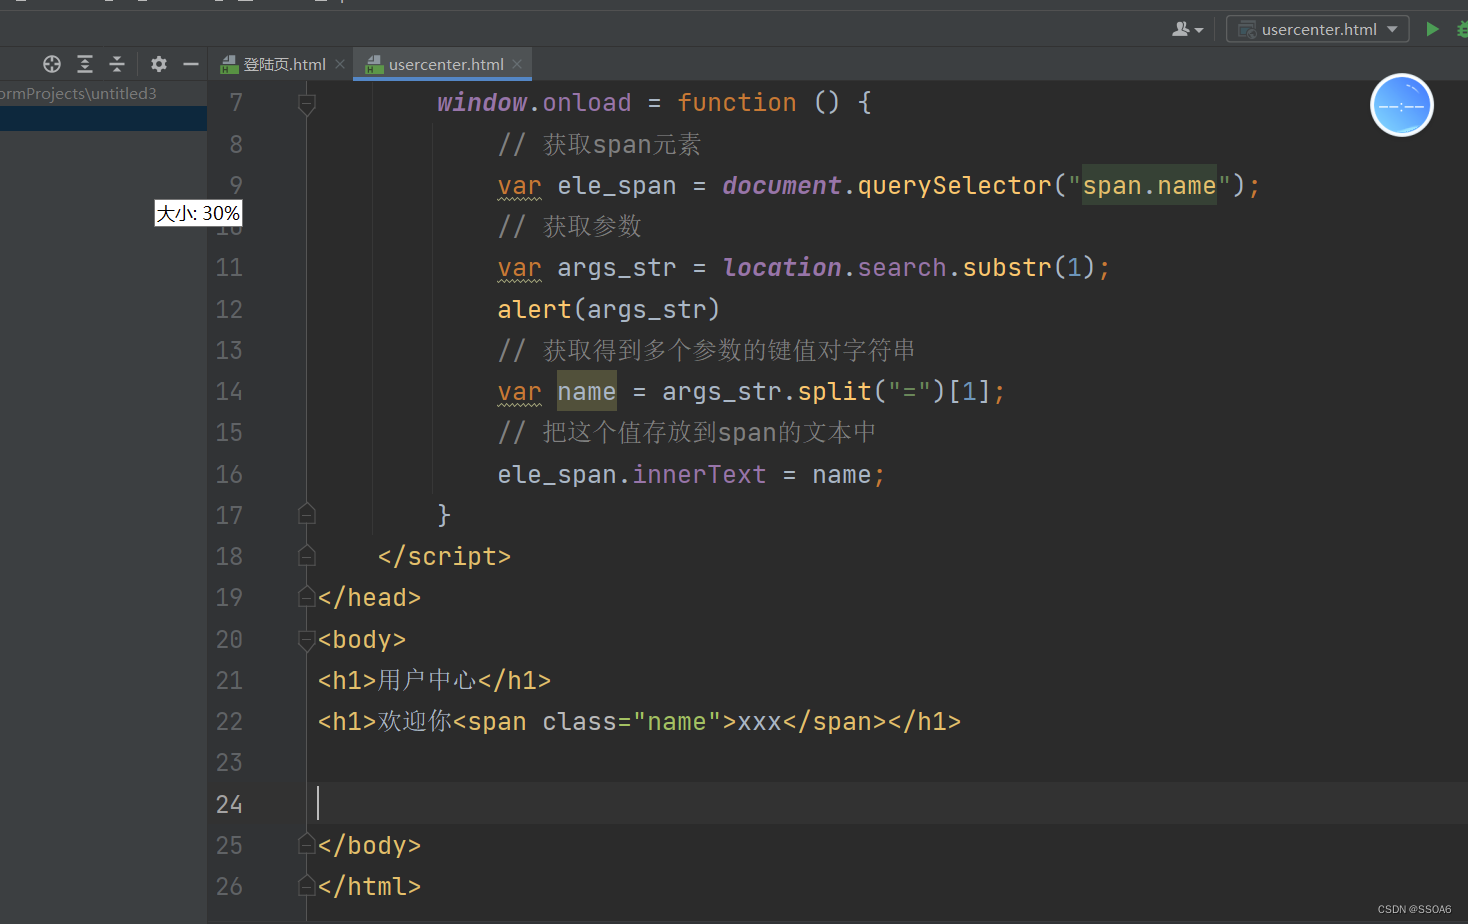Viewport: 1468px width, 924px height.
Task: Click the comment '// 把这个值存放到span的文本中'
Action: point(687,432)
